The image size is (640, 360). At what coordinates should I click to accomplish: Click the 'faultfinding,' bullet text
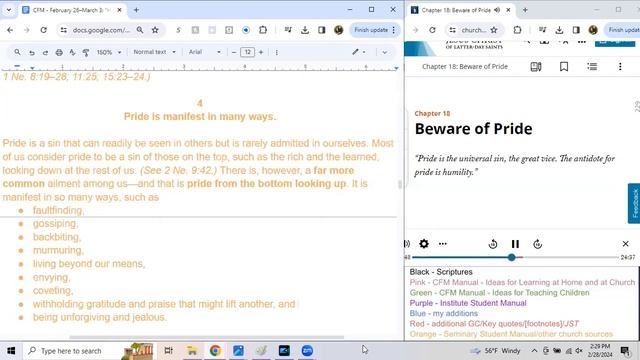tap(58, 210)
